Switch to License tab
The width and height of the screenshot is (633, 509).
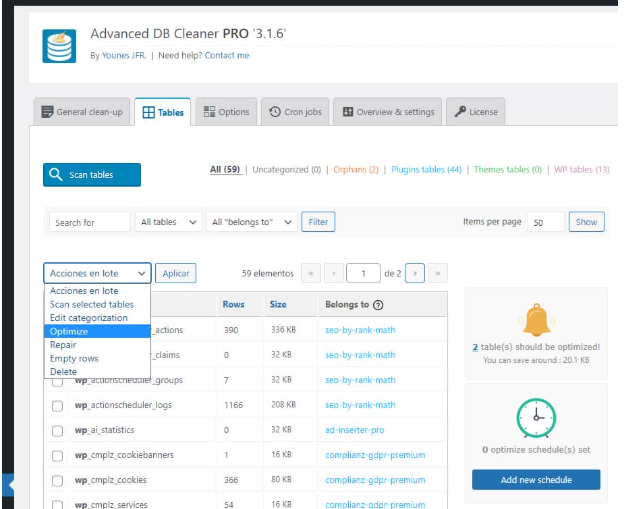point(476,112)
